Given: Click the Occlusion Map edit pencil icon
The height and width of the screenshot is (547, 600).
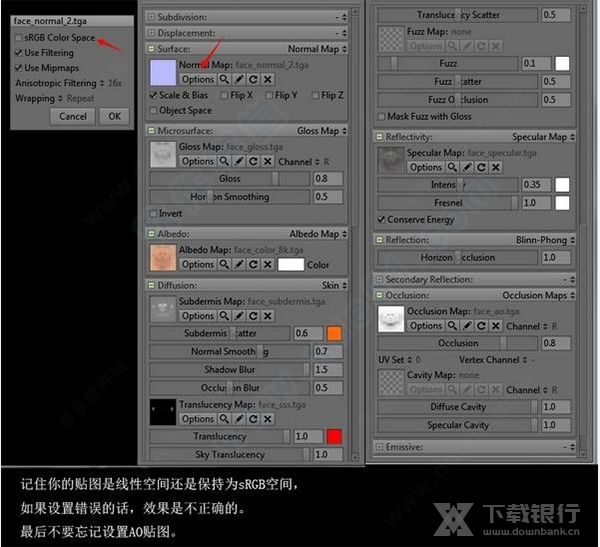Looking at the screenshot, I should [468, 326].
